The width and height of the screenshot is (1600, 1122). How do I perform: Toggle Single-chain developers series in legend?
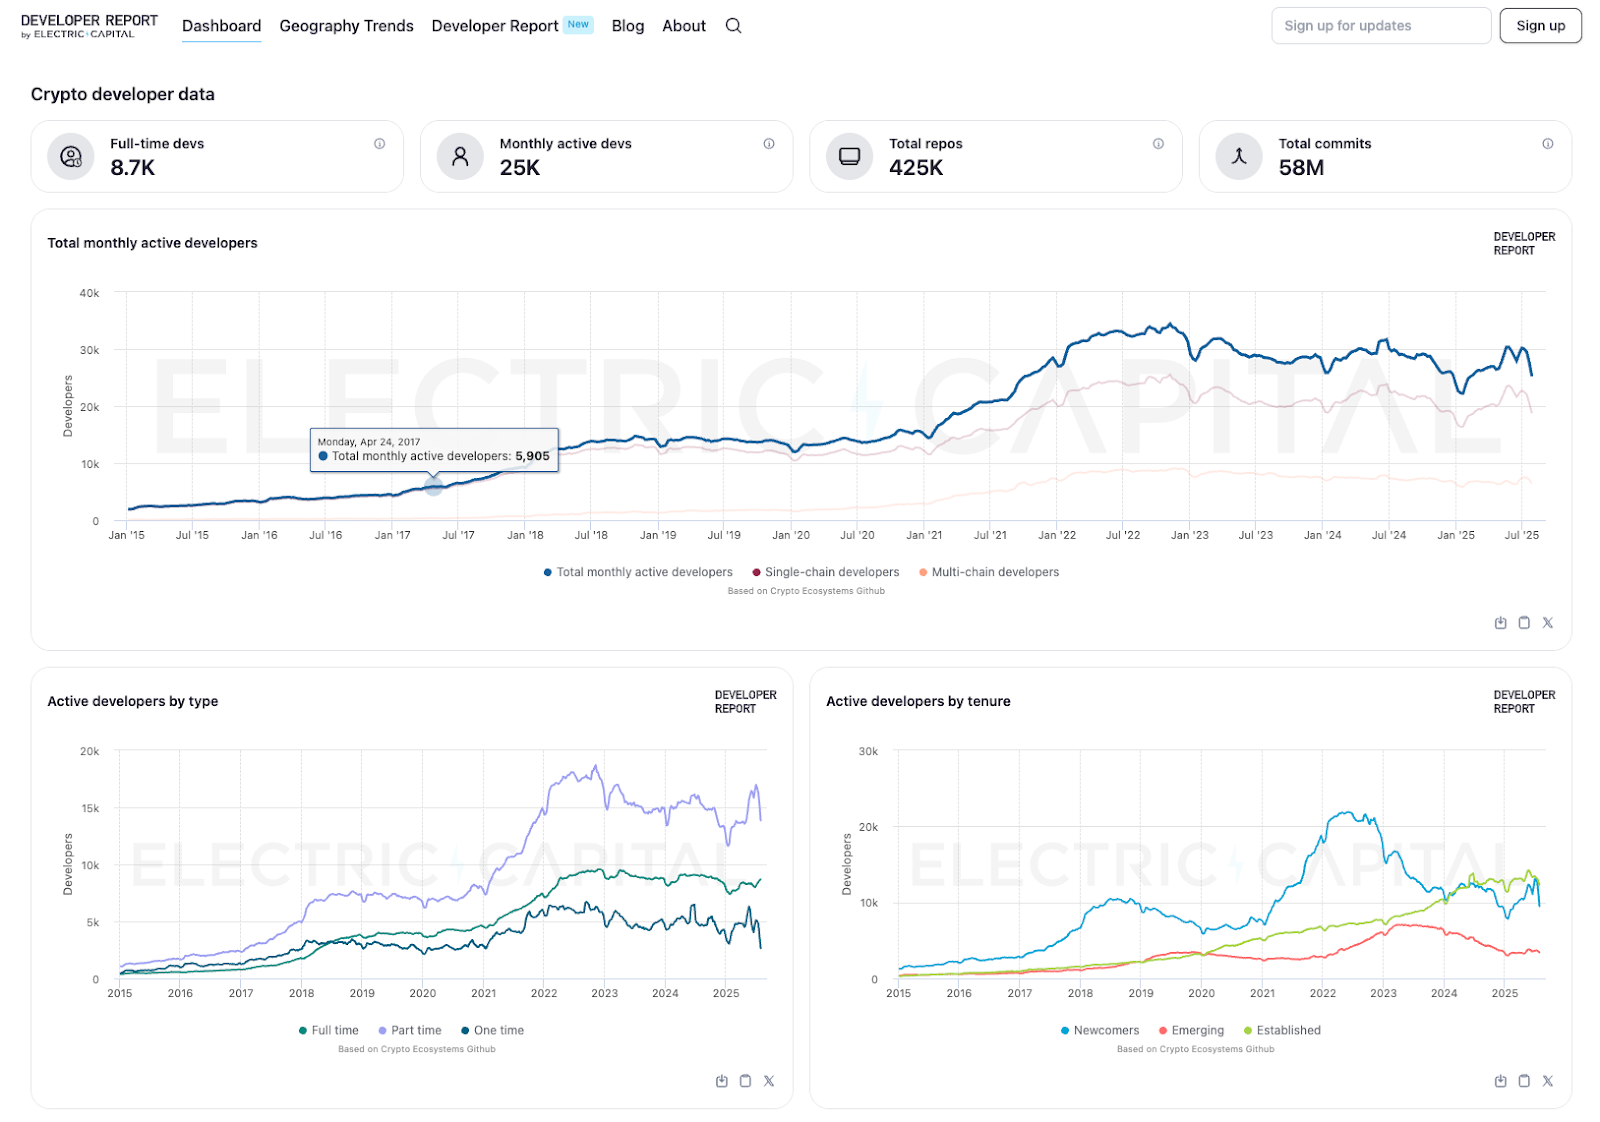point(831,572)
